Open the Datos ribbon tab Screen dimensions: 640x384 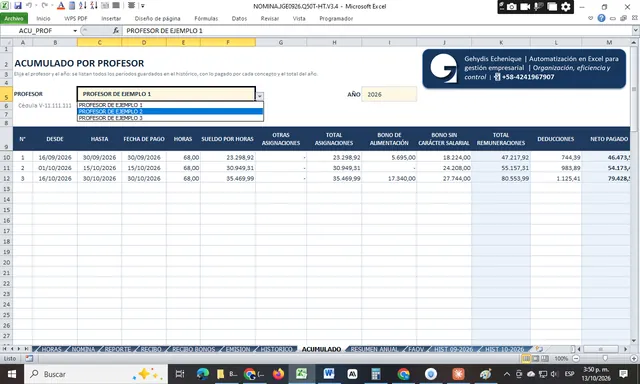click(x=239, y=18)
